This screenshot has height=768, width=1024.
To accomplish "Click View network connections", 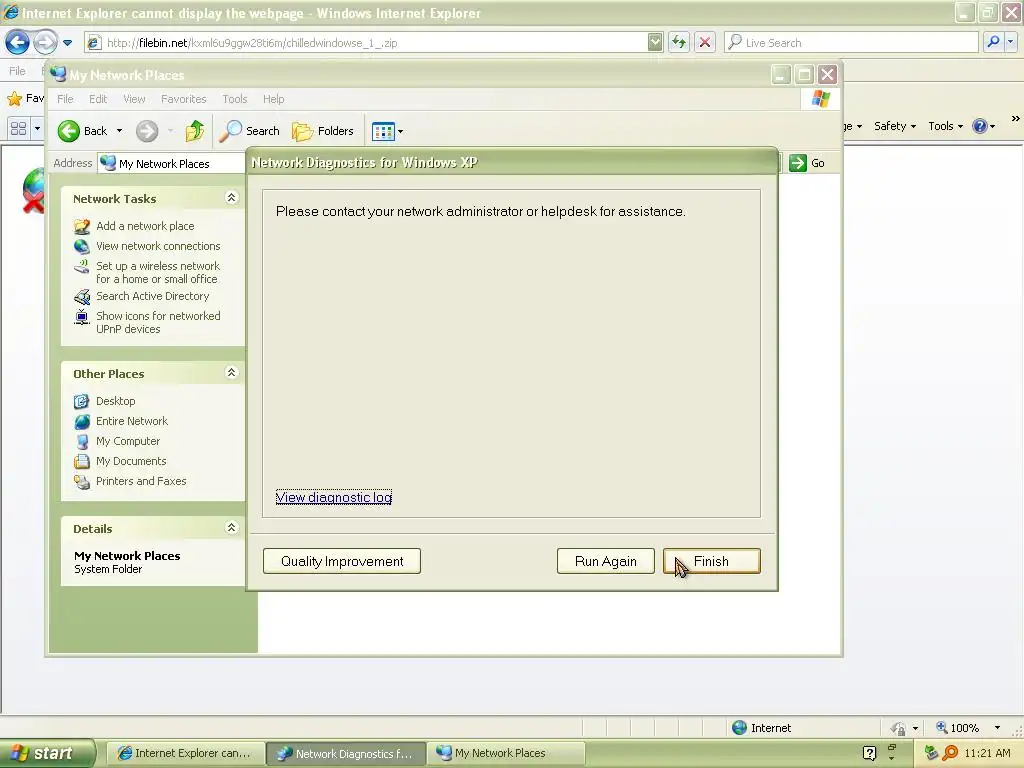I will [158, 246].
